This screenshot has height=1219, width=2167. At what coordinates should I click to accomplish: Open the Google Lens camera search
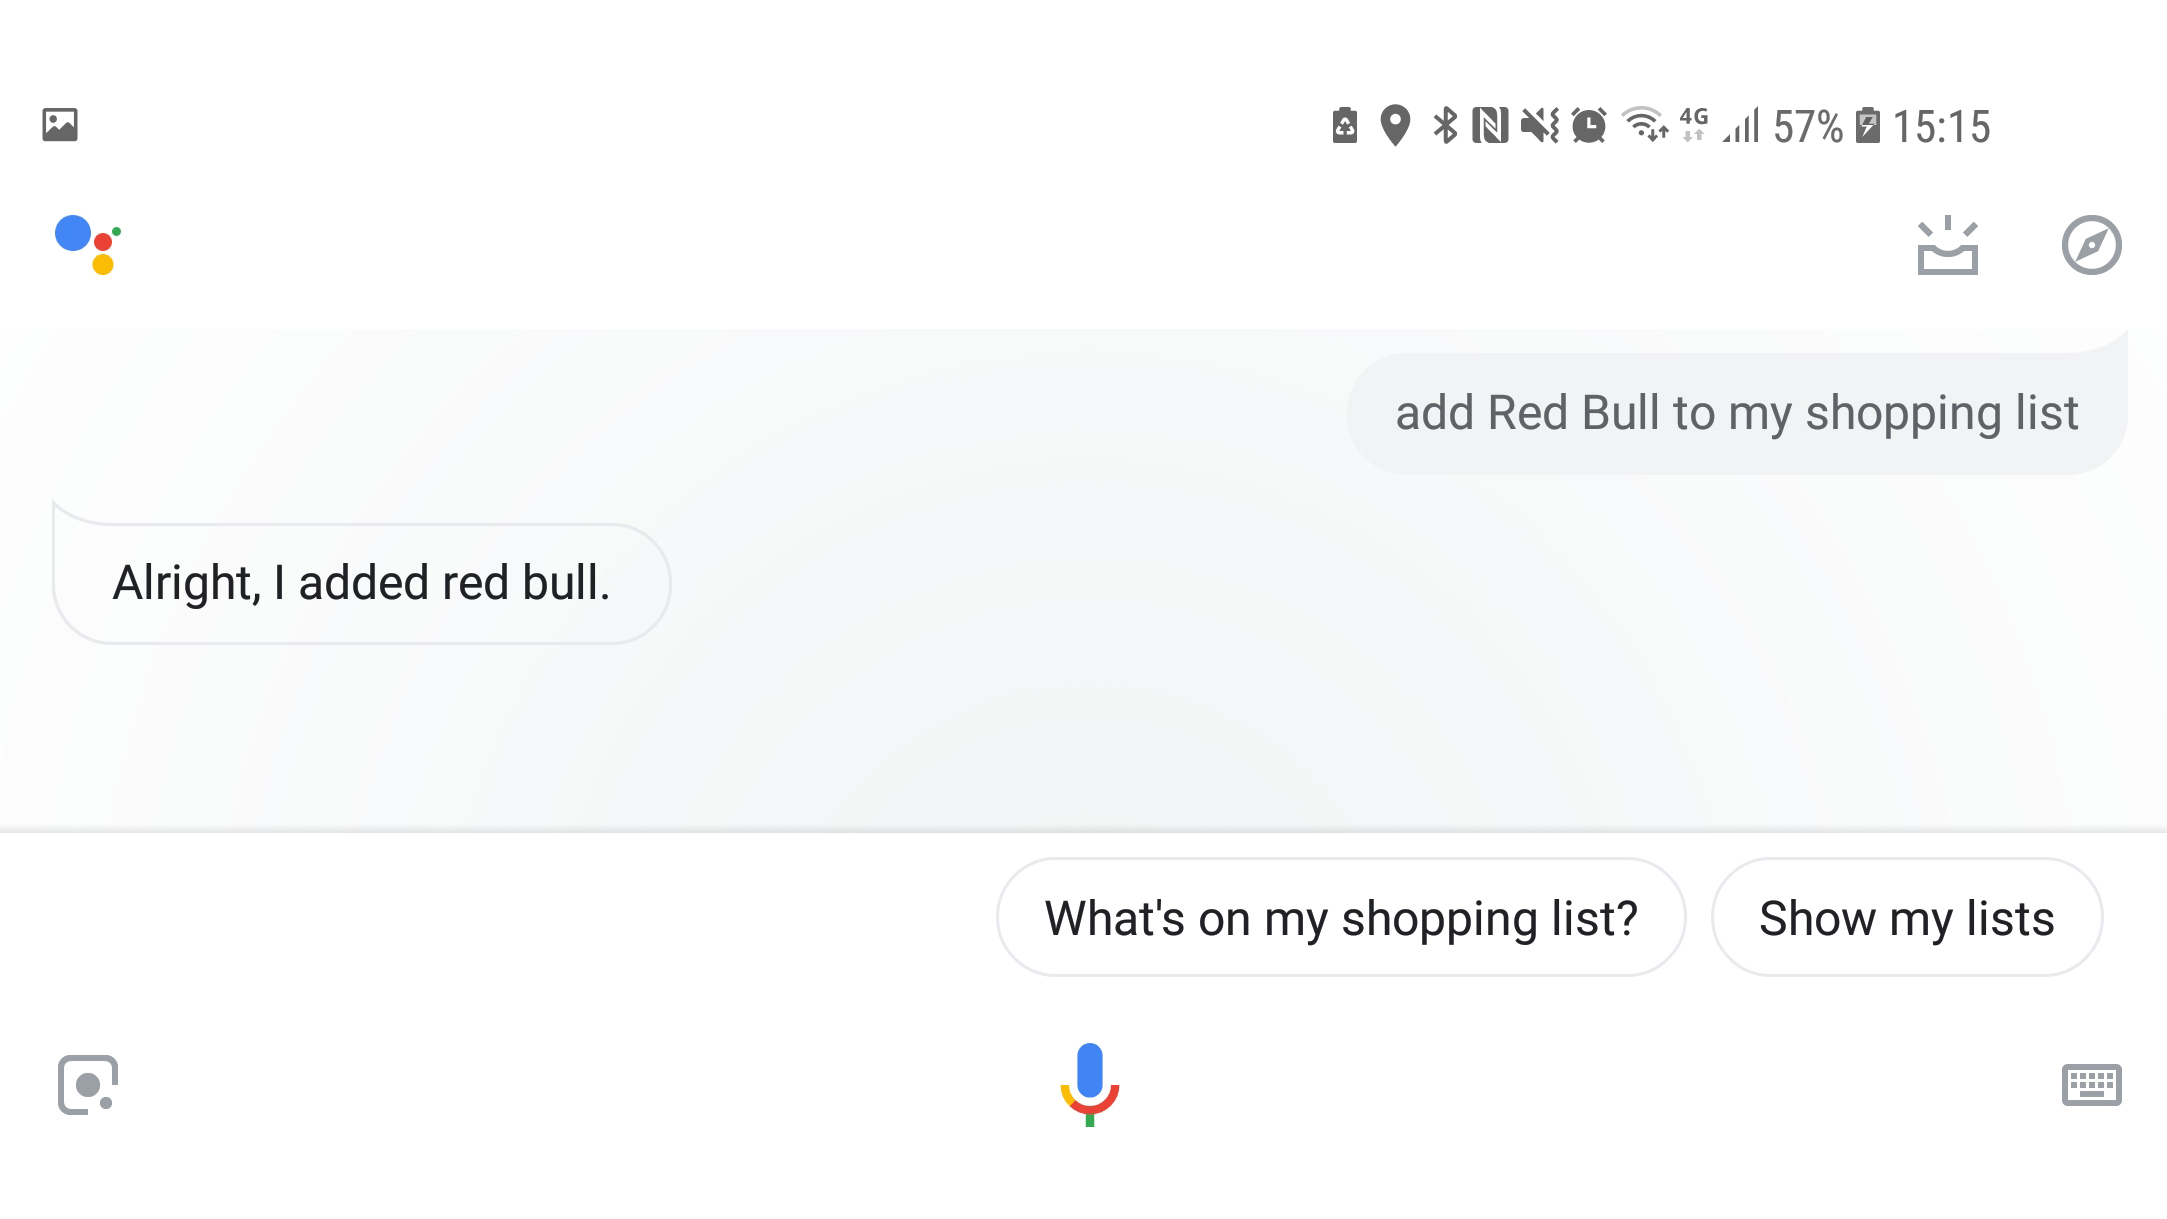pyautogui.click(x=85, y=1084)
